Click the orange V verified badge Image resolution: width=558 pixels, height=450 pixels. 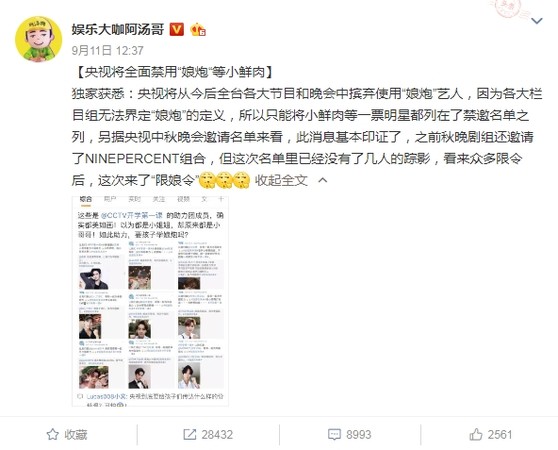tap(177, 30)
